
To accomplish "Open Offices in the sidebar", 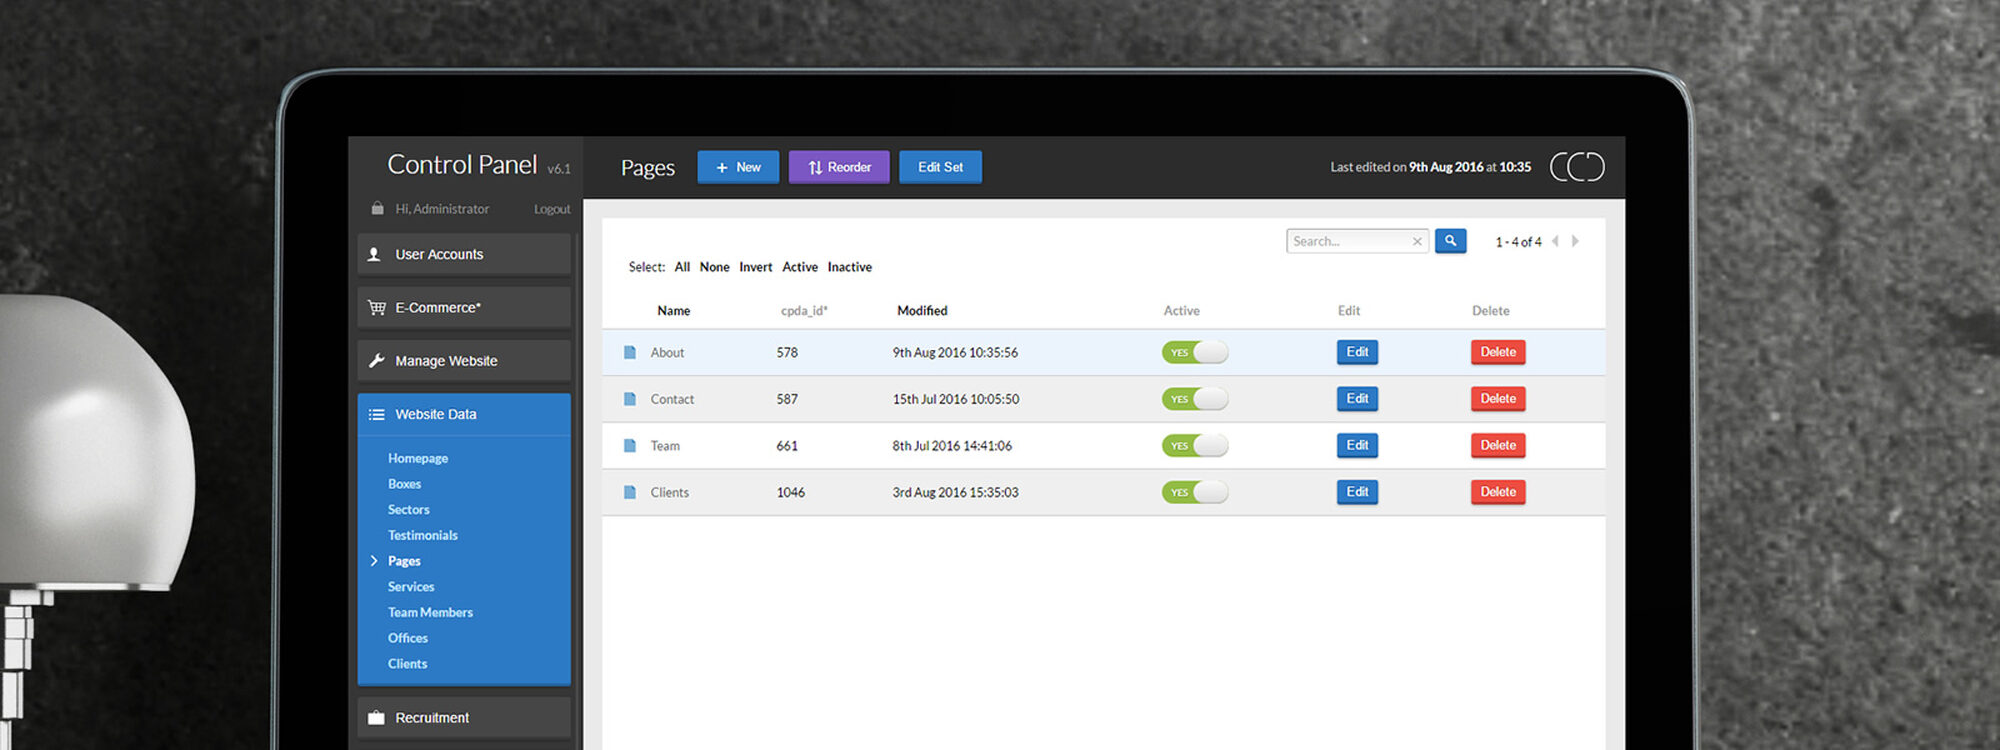I will point(408,638).
